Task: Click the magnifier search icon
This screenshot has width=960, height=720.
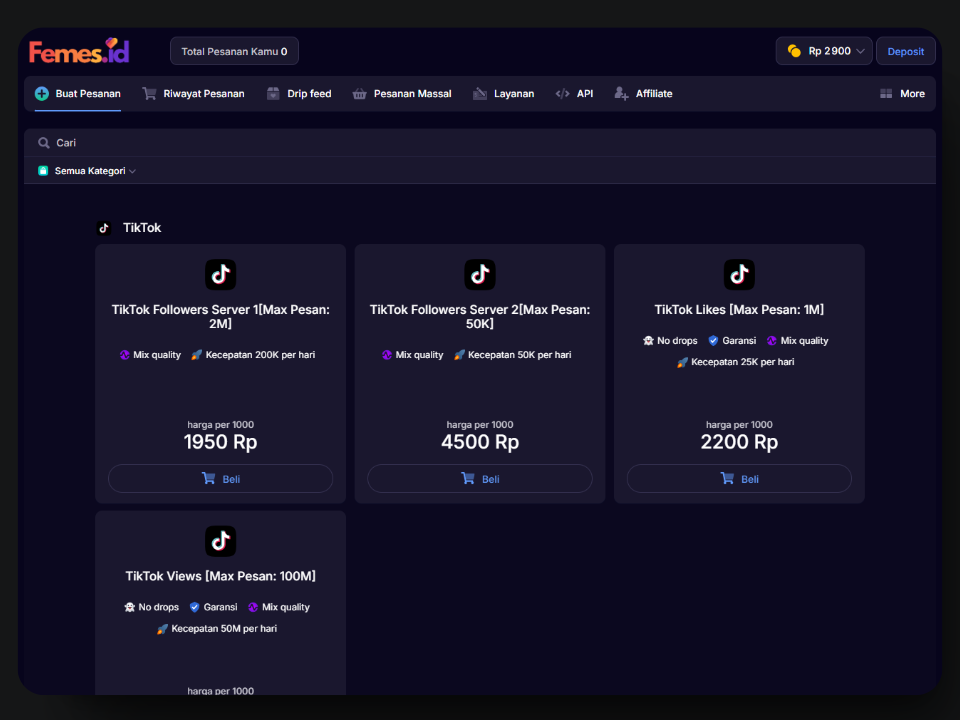Action: tap(44, 143)
